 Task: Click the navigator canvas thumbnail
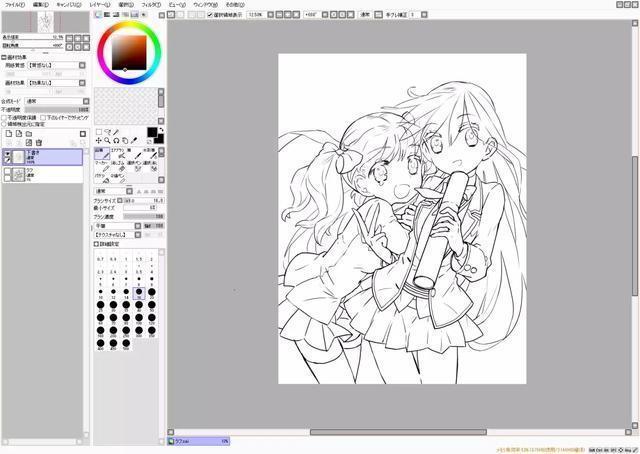[x=46, y=22]
